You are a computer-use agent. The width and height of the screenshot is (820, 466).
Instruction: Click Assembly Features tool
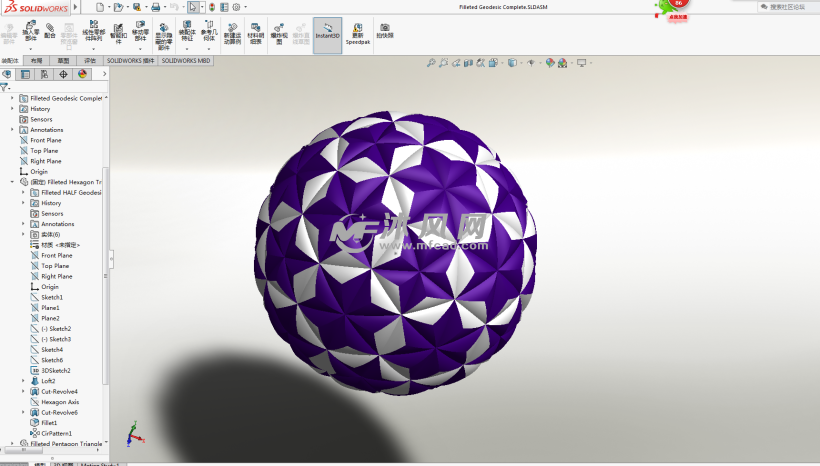tap(187, 31)
